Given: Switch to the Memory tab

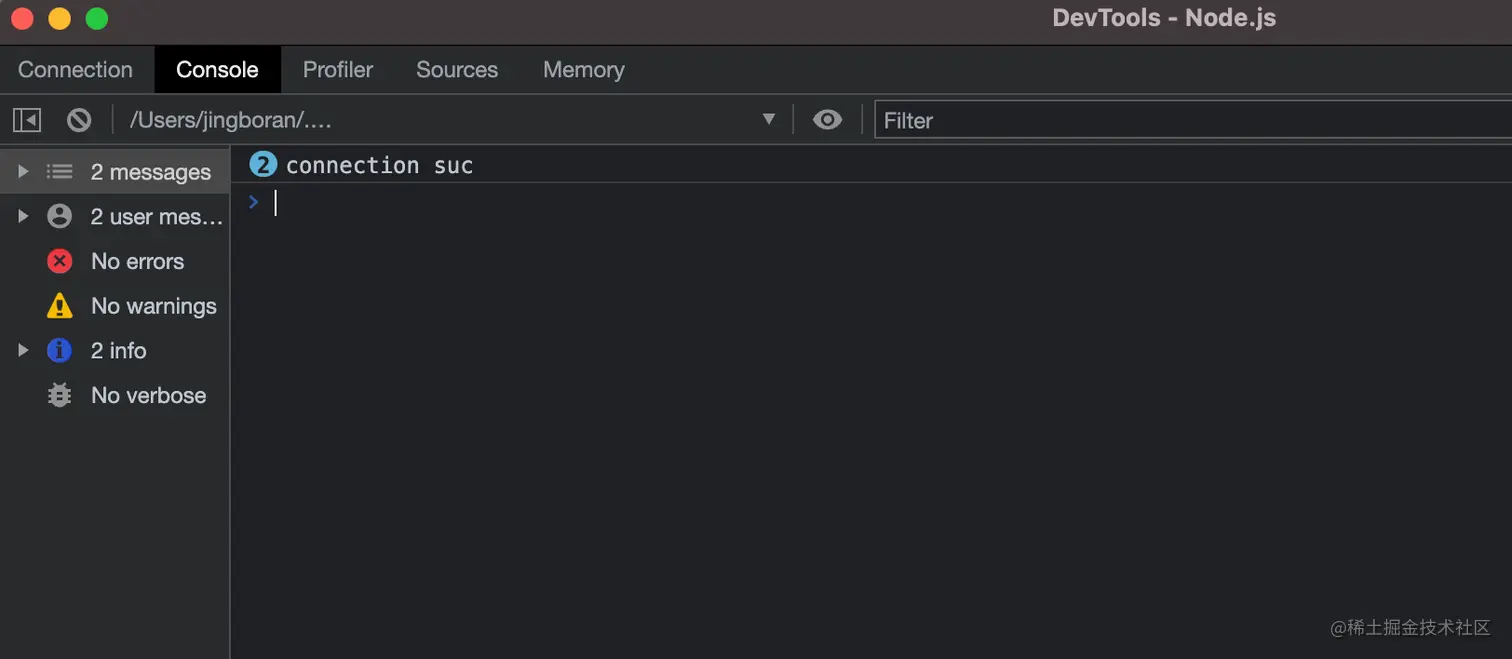Looking at the screenshot, I should 583,70.
